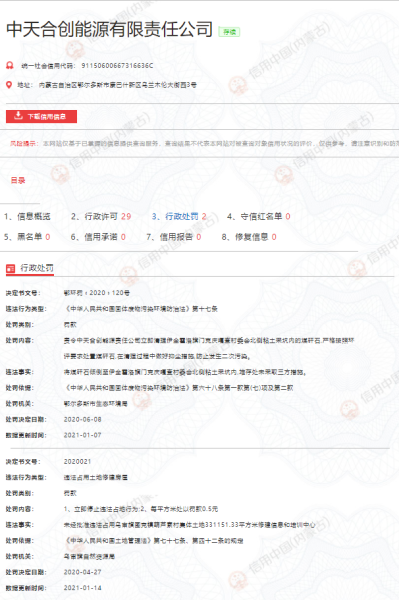Viewport: 399px width, 600px height.
Task: Open menu item 1、信息概览
Action: [27, 217]
